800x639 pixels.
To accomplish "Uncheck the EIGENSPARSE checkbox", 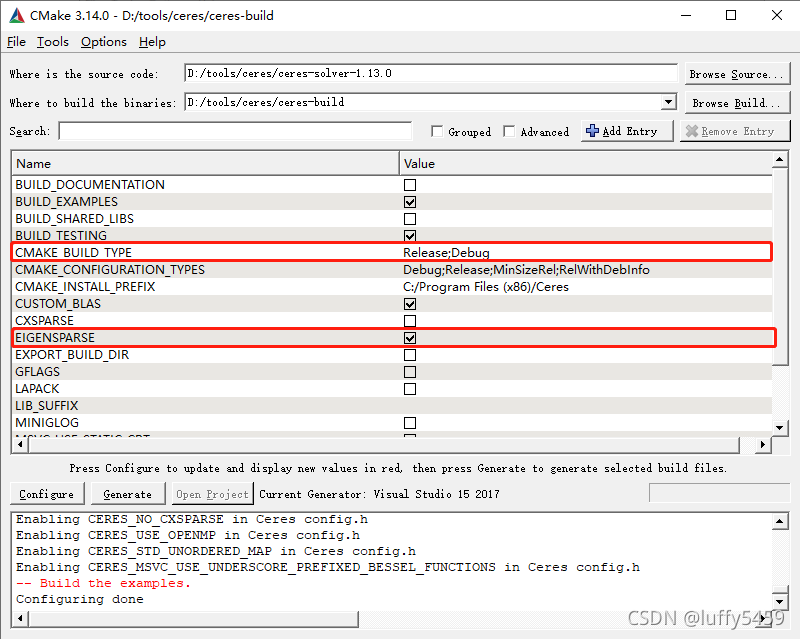I will click(410, 338).
